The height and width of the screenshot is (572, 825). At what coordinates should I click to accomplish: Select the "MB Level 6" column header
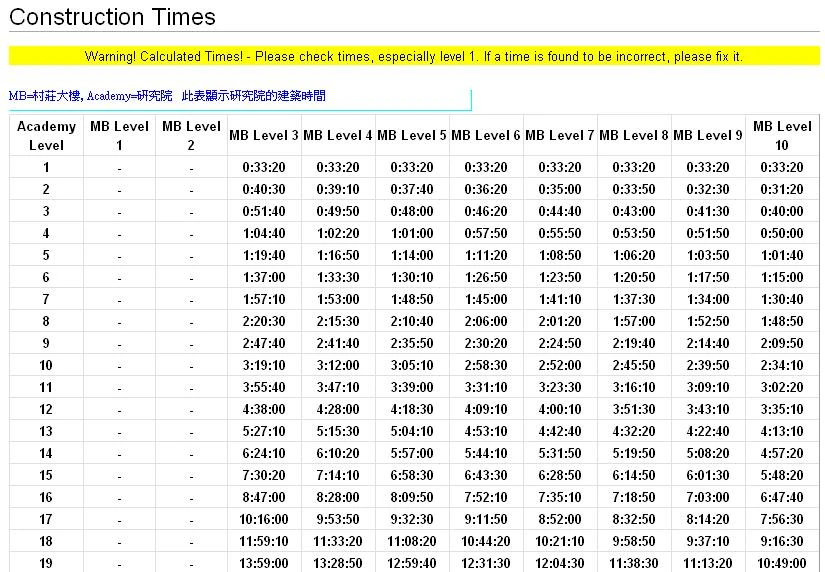point(486,135)
